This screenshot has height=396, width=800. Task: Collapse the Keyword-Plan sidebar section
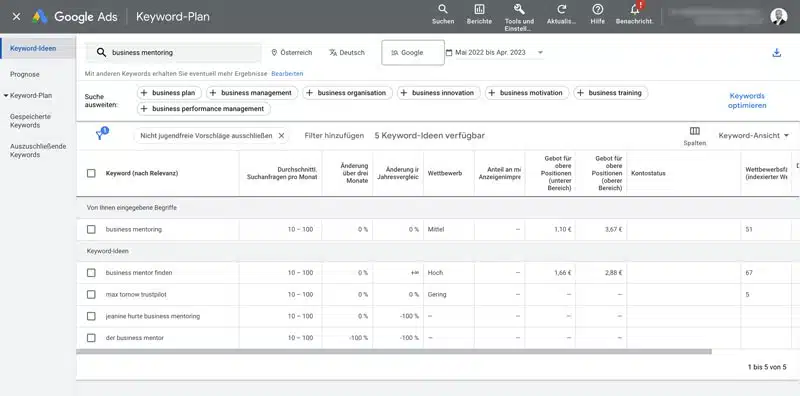pos(5,95)
